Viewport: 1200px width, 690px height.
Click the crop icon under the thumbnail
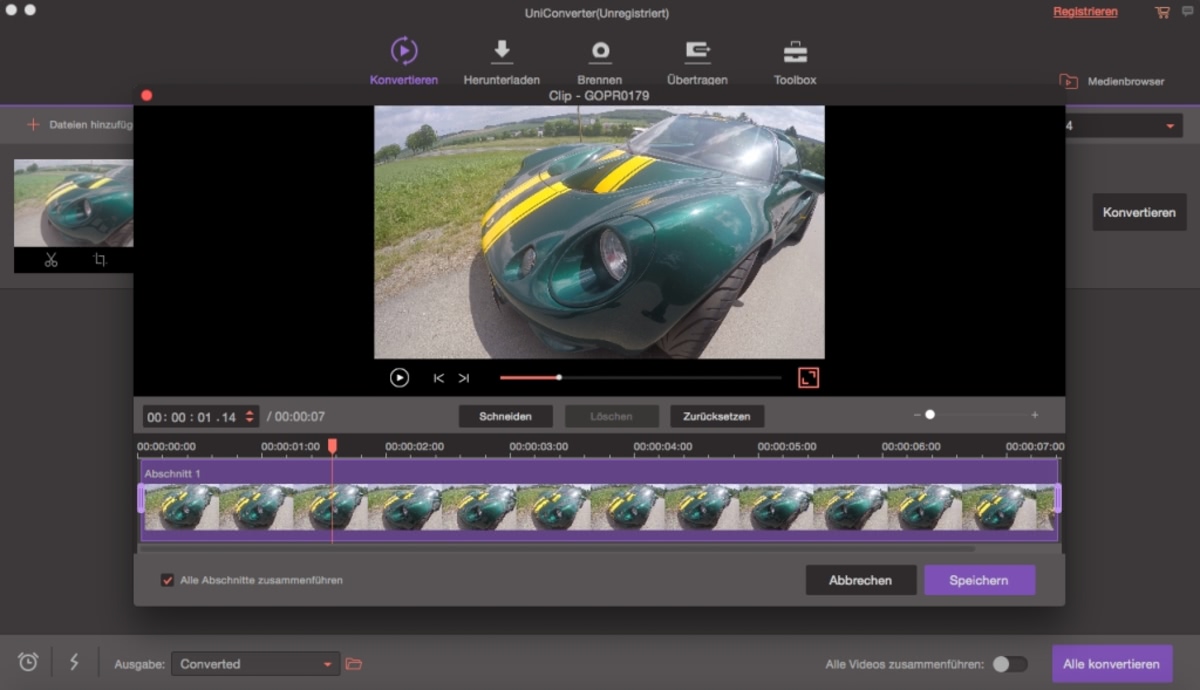[100, 260]
